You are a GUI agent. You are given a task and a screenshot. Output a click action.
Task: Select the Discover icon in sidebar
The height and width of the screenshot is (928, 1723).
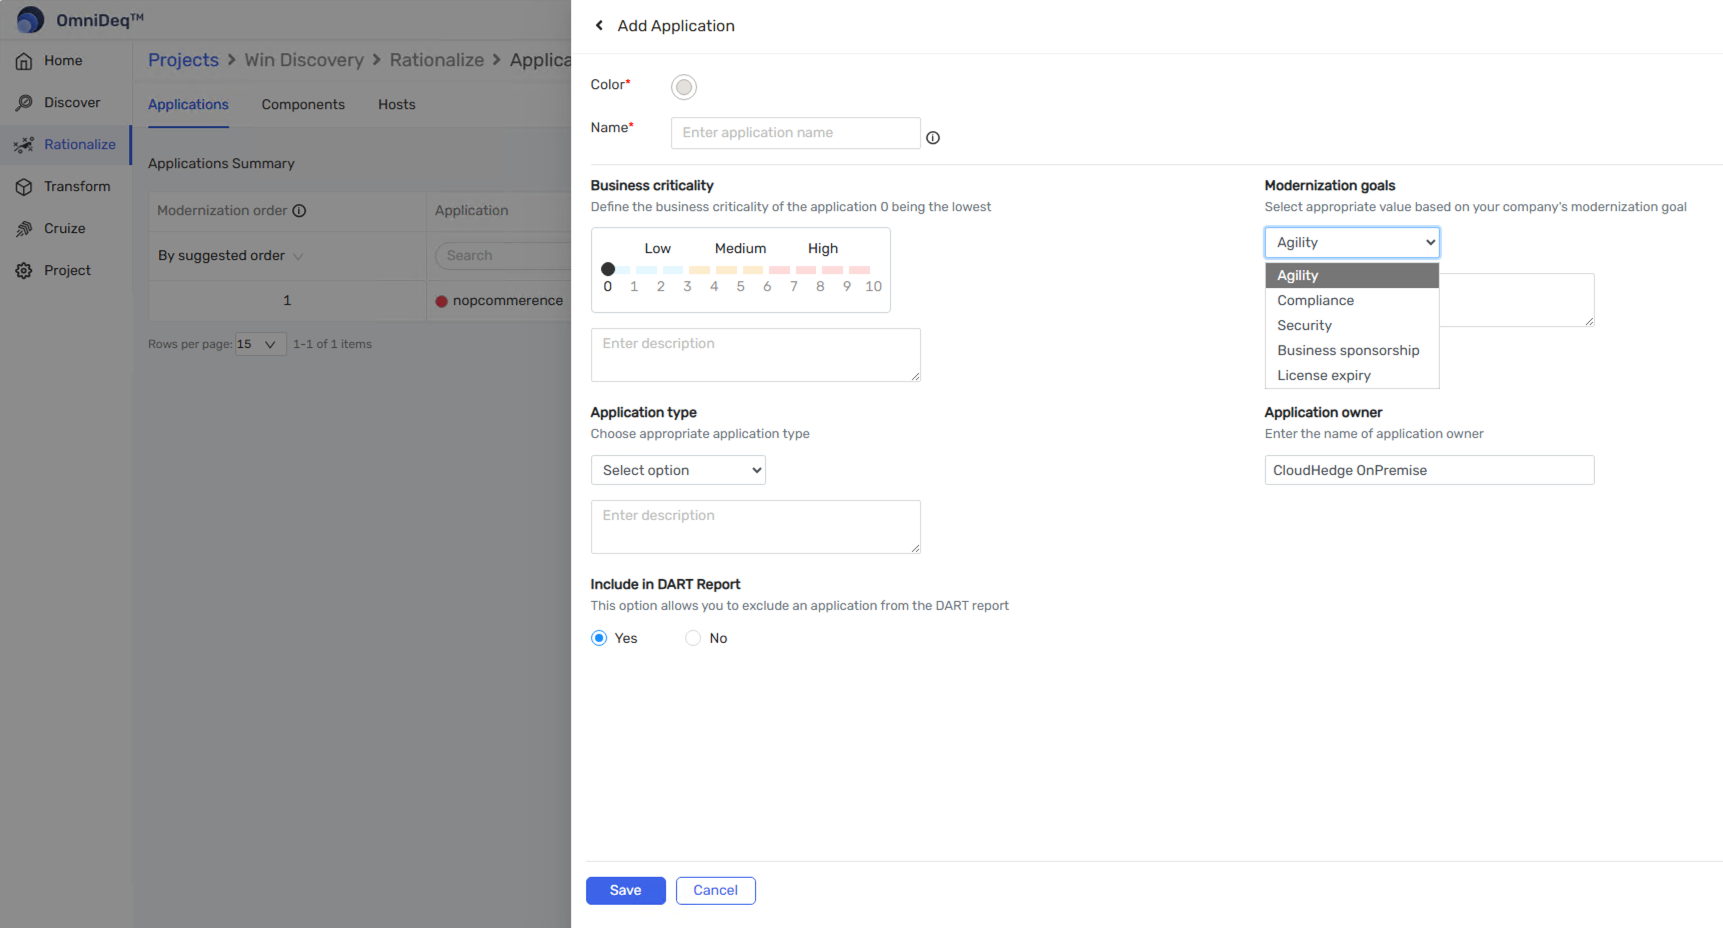tap(23, 102)
